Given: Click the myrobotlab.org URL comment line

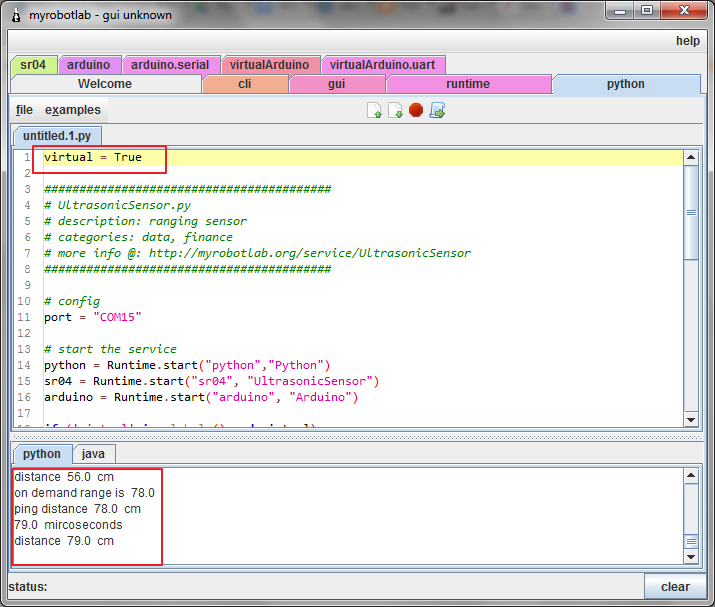Looking at the screenshot, I should coord(258,253).
